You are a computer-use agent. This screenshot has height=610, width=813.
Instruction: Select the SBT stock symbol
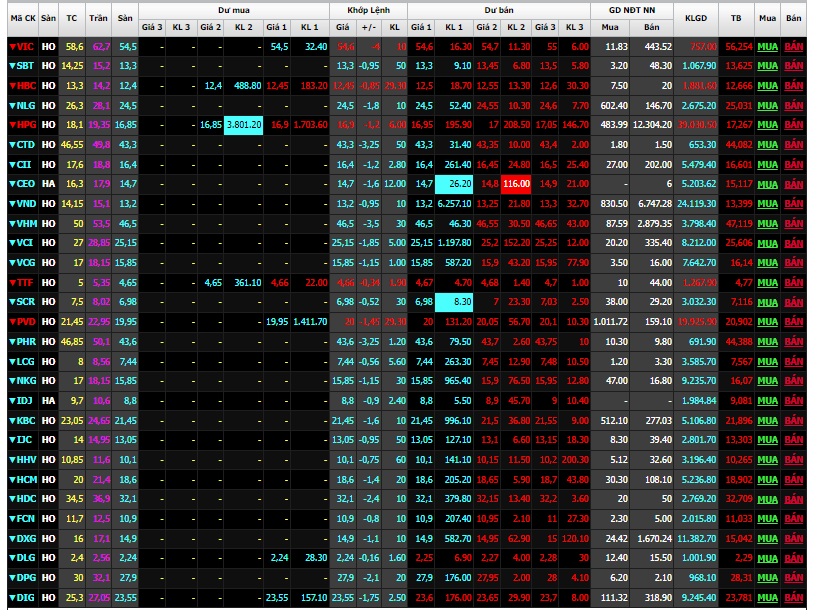tap(25, 66)
